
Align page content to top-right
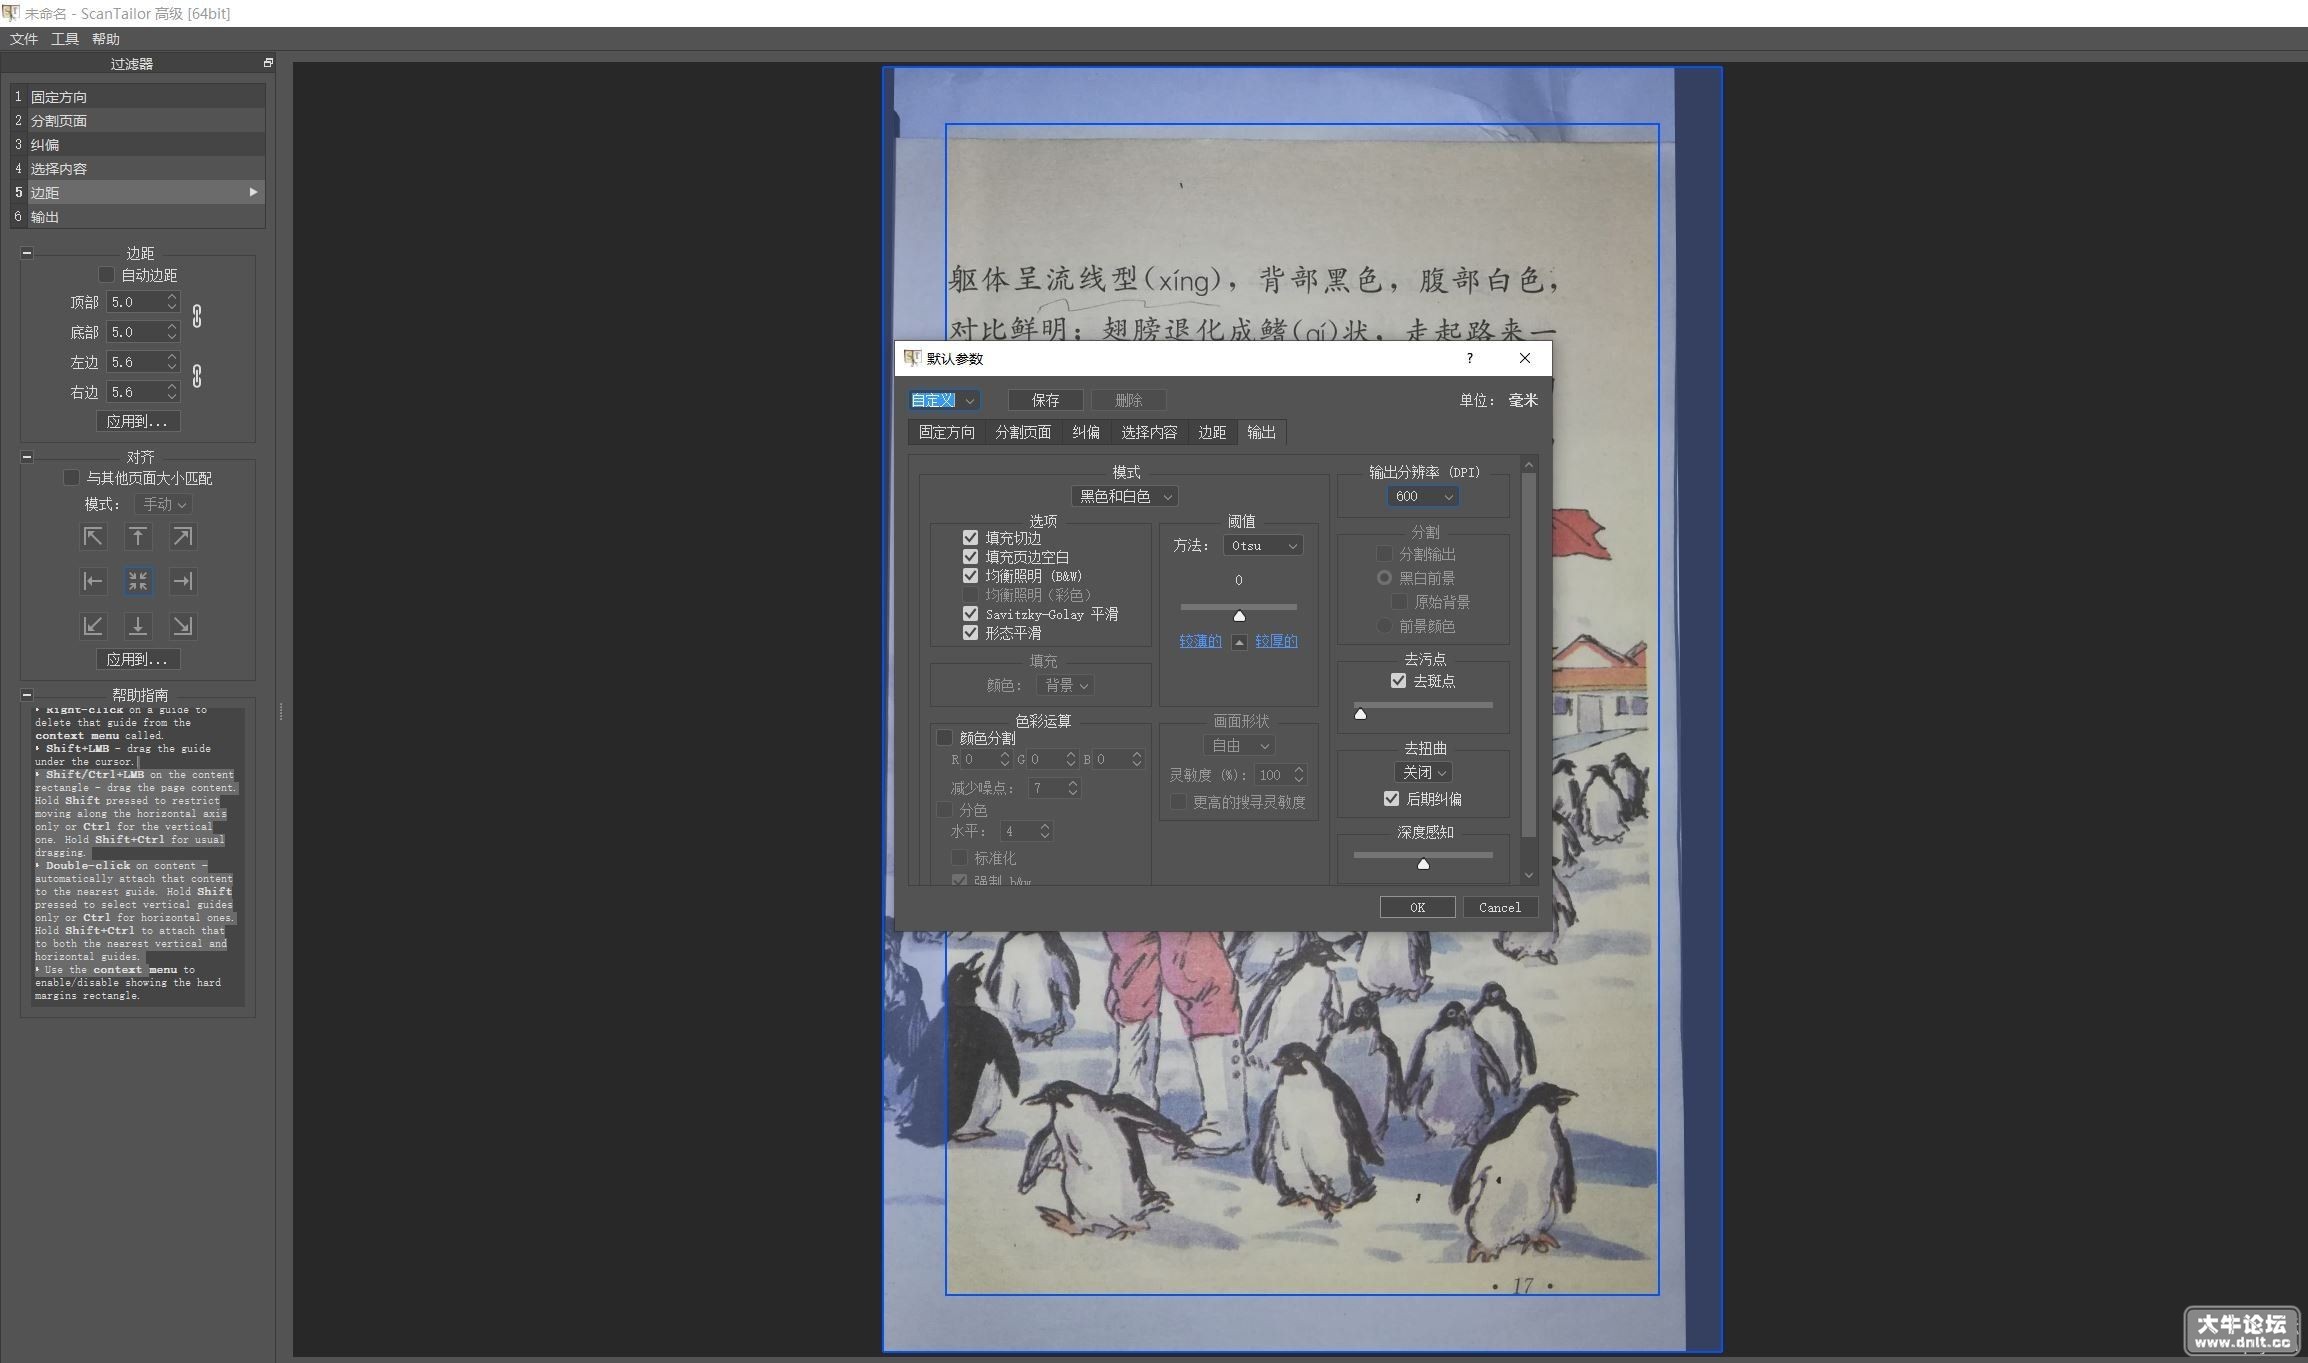pos(182,537)
